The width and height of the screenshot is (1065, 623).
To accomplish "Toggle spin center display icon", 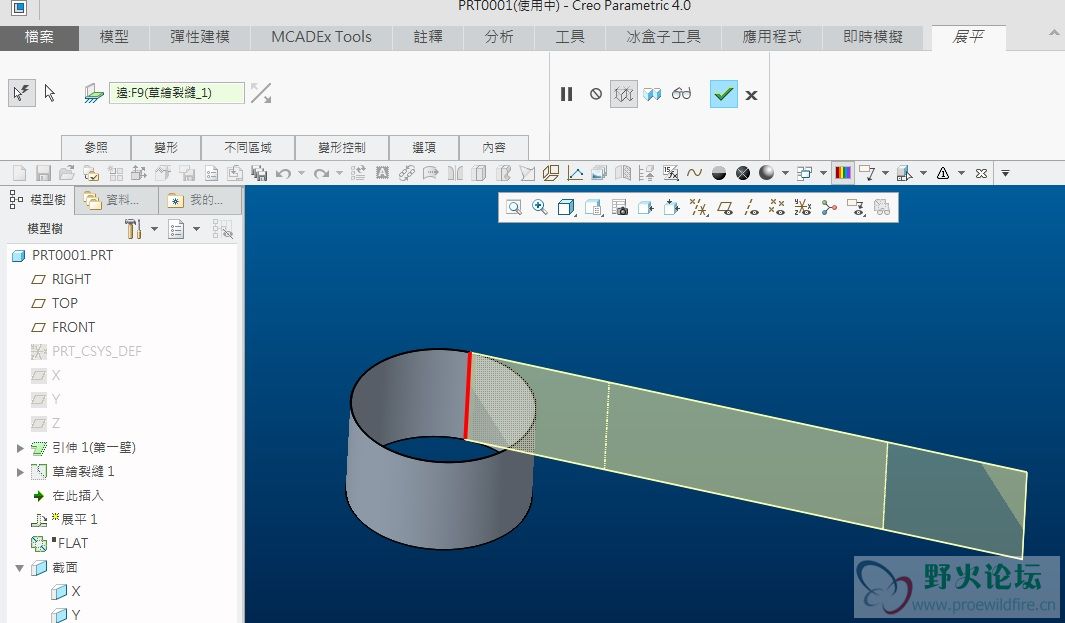I will coord(829,207).
